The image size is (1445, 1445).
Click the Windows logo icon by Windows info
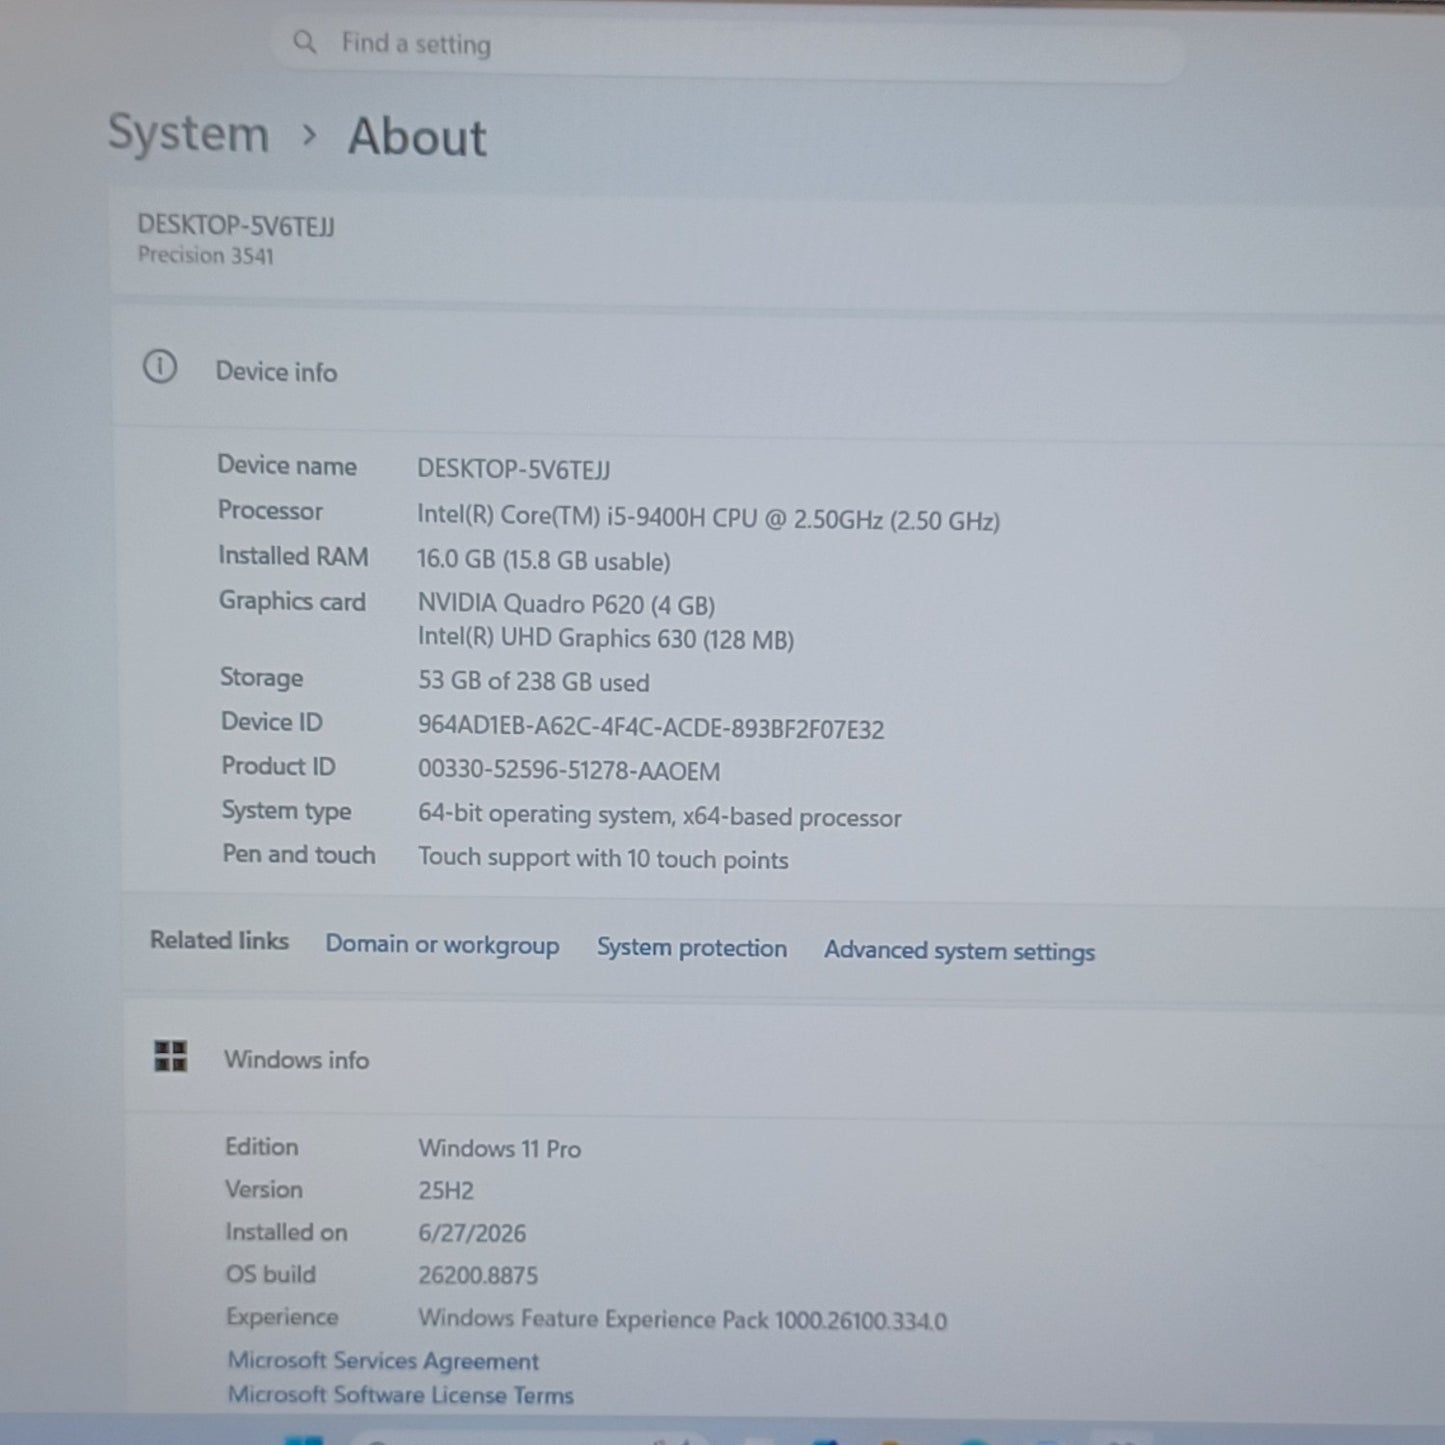point(171,1056)
